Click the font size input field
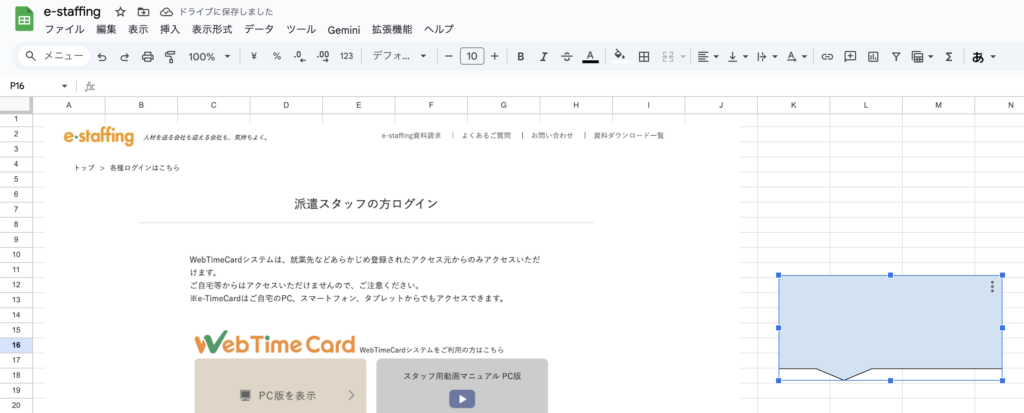Viewport: 1024px width, 413px height. (472, 57)
